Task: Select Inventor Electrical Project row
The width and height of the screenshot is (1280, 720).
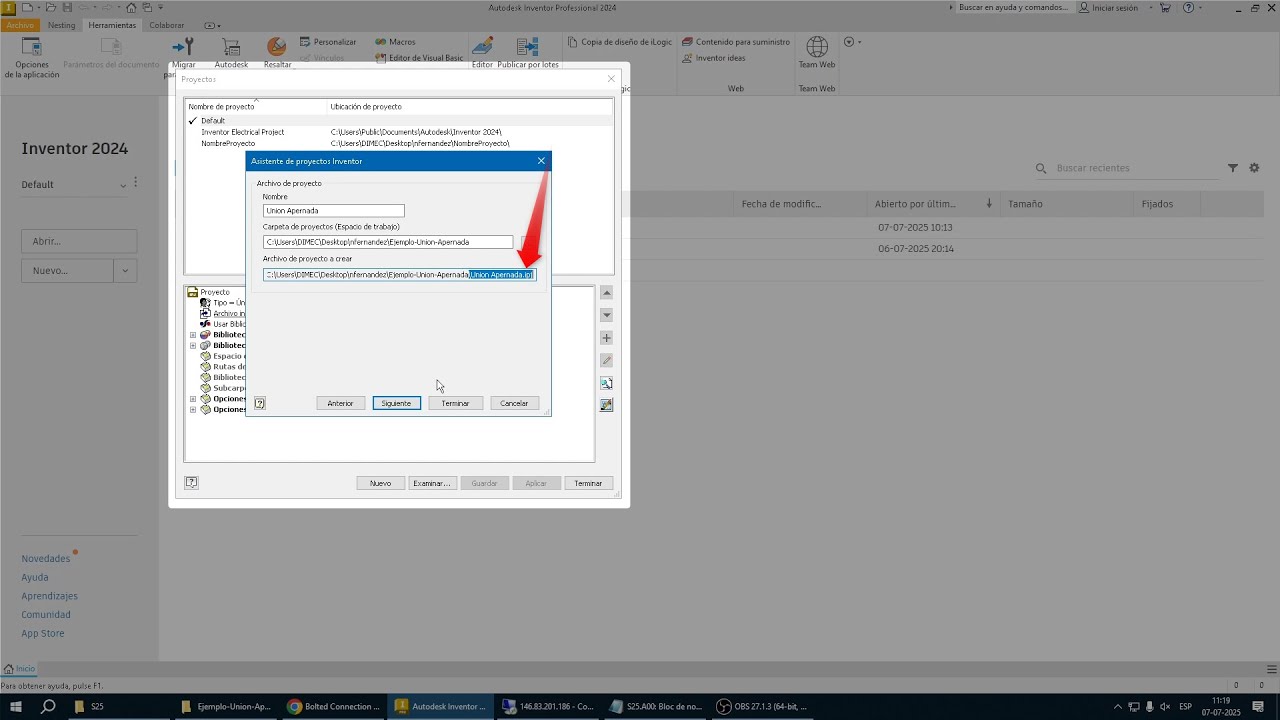Action: pyautogui.click(x=399, y=132)
